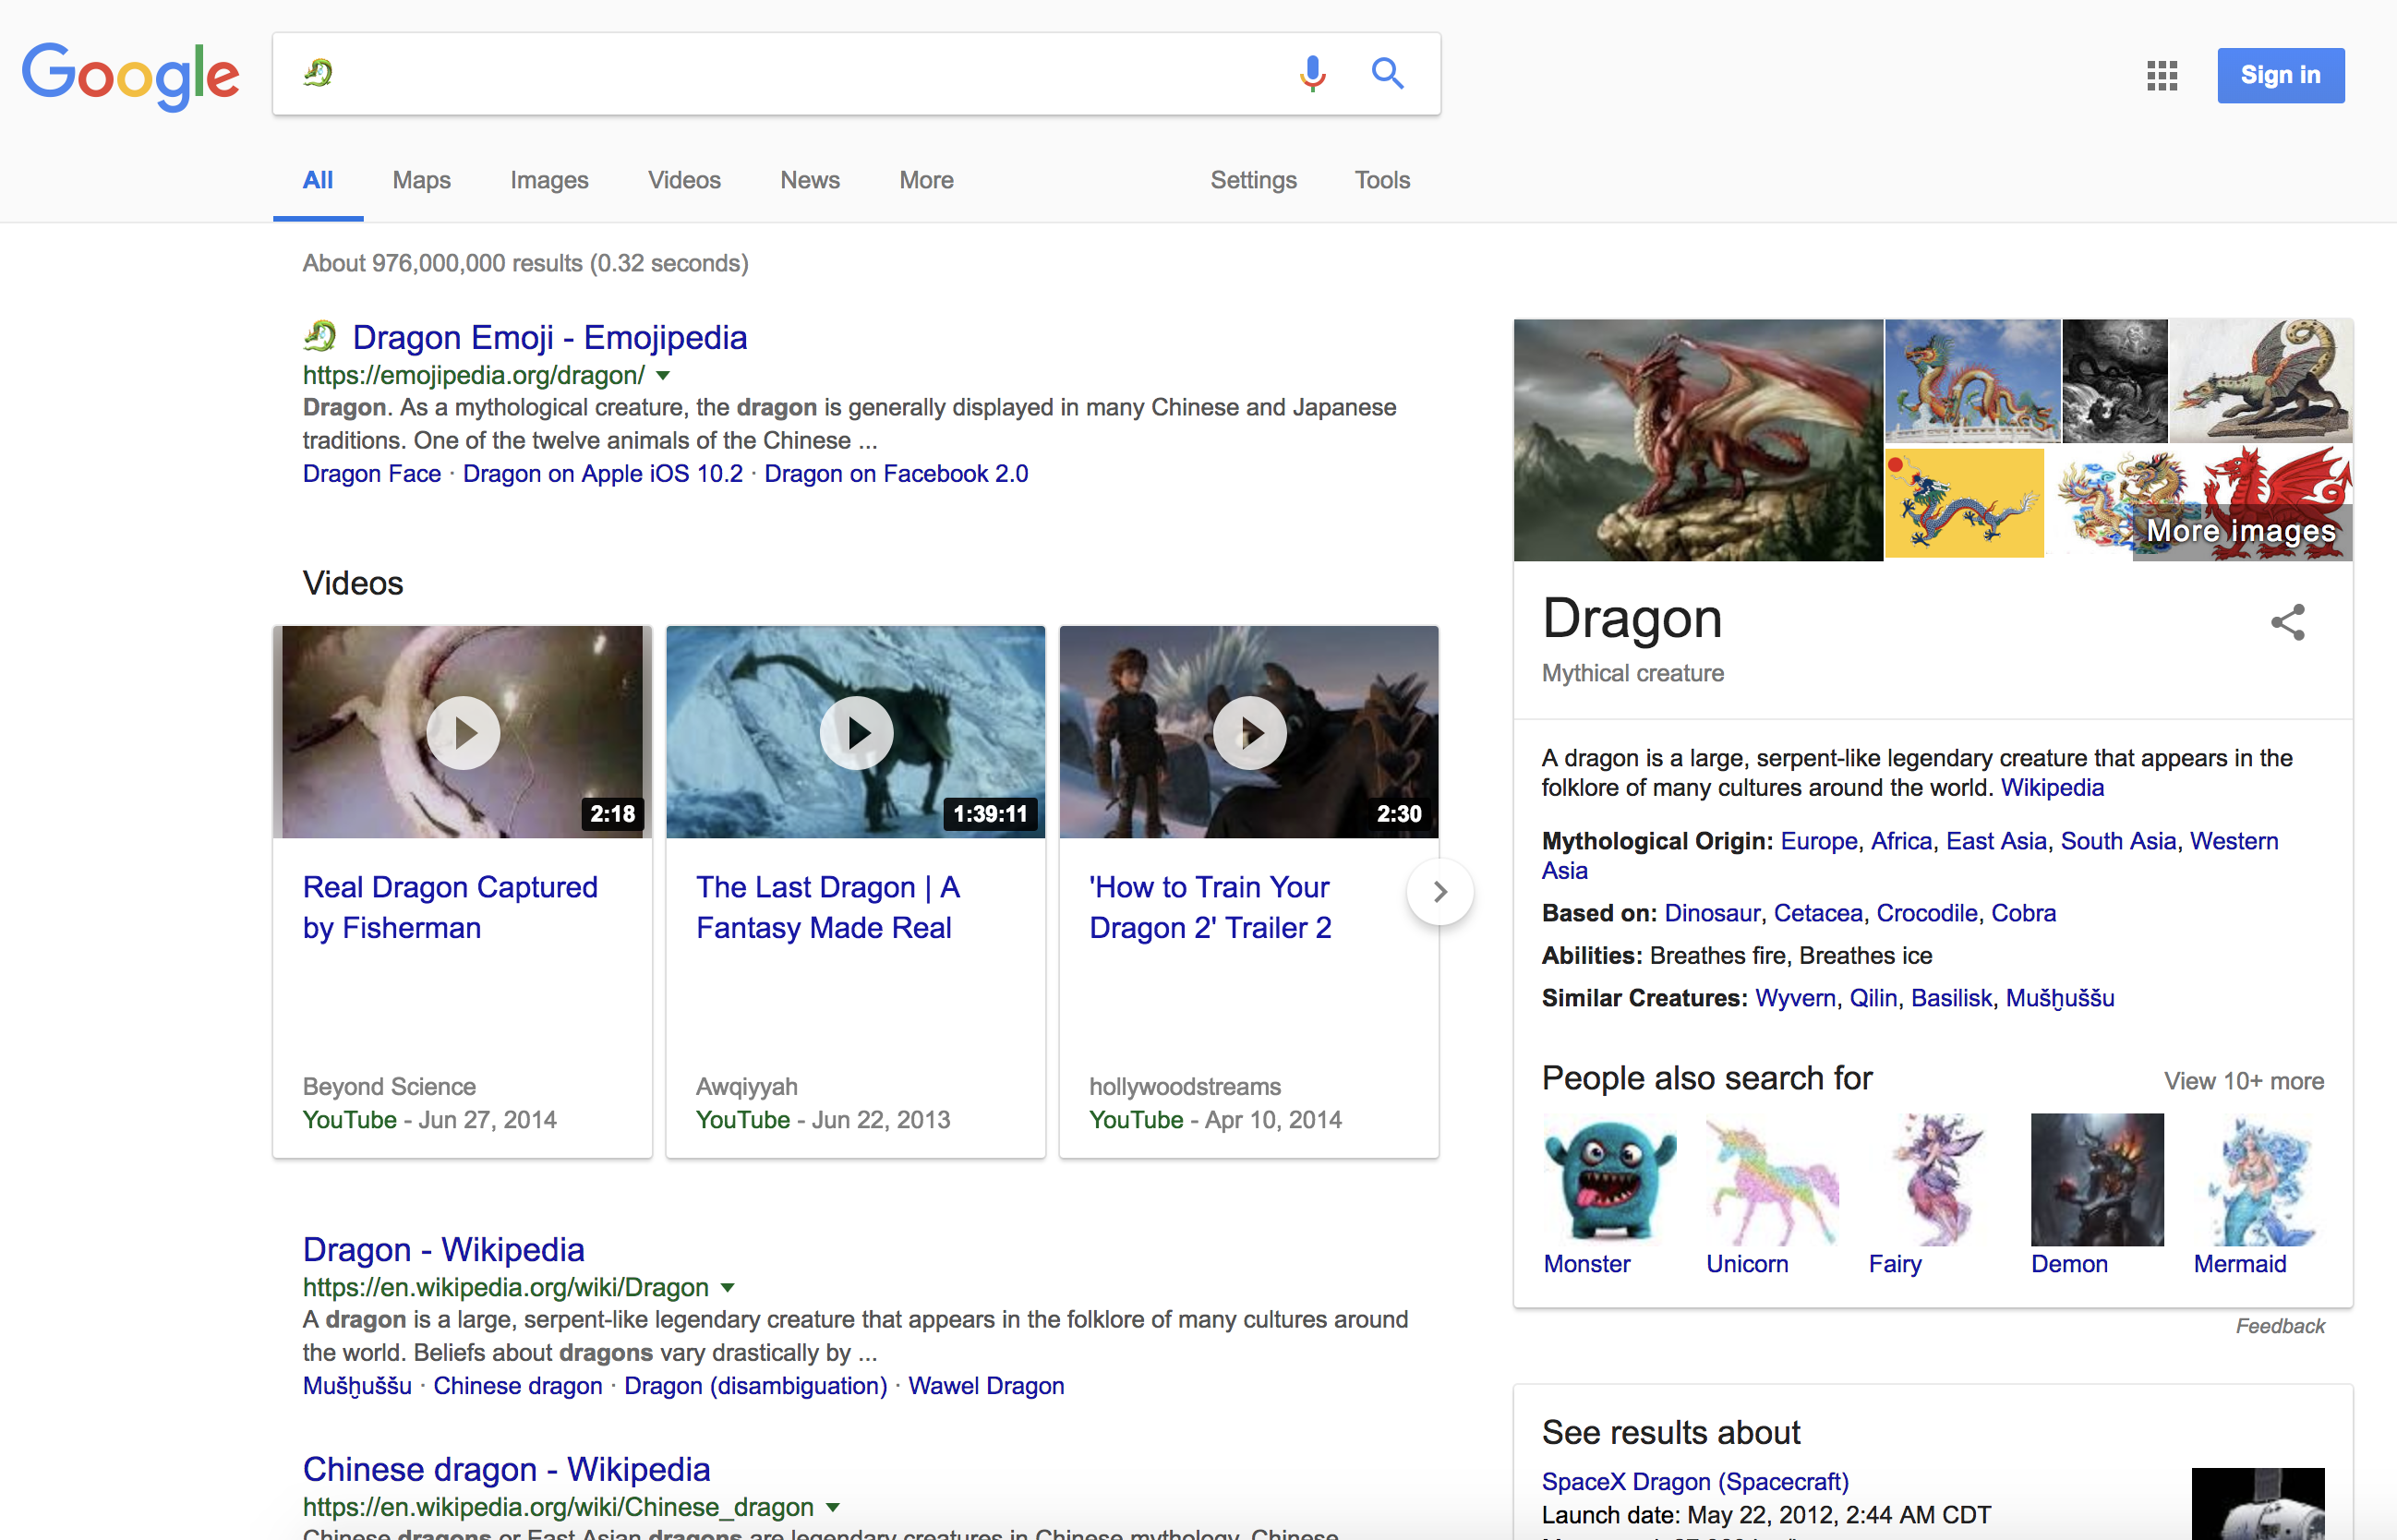Viewport: 2397px width, 1540px height.
Task: Open the Google apps grid icon
Action: 2161,75
